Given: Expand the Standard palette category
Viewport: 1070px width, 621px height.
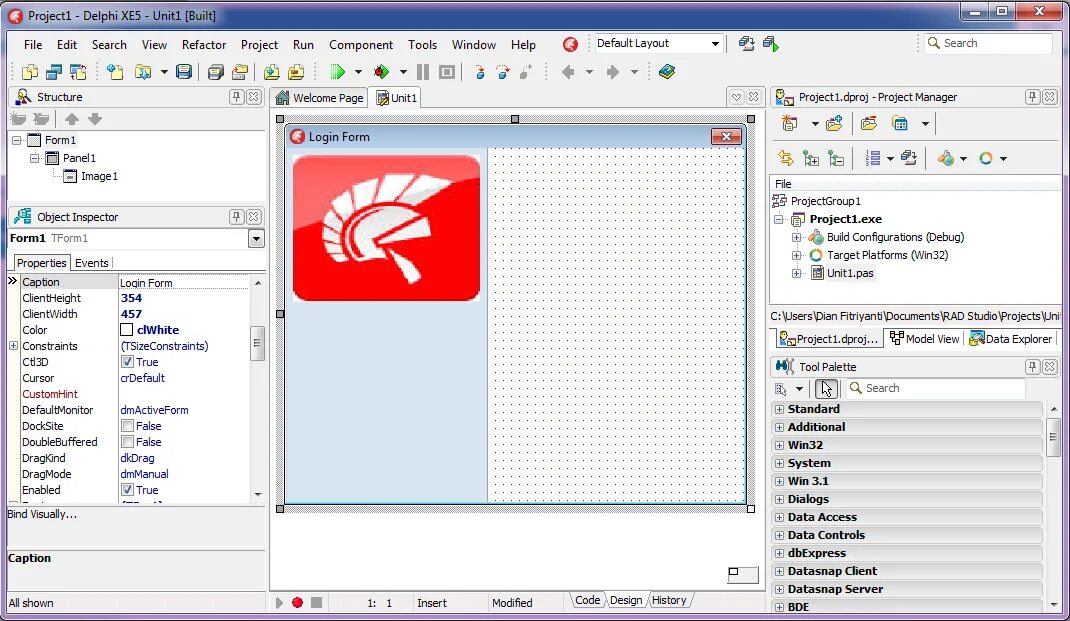Looking at the screenshot, I should (x=779, y=409).
